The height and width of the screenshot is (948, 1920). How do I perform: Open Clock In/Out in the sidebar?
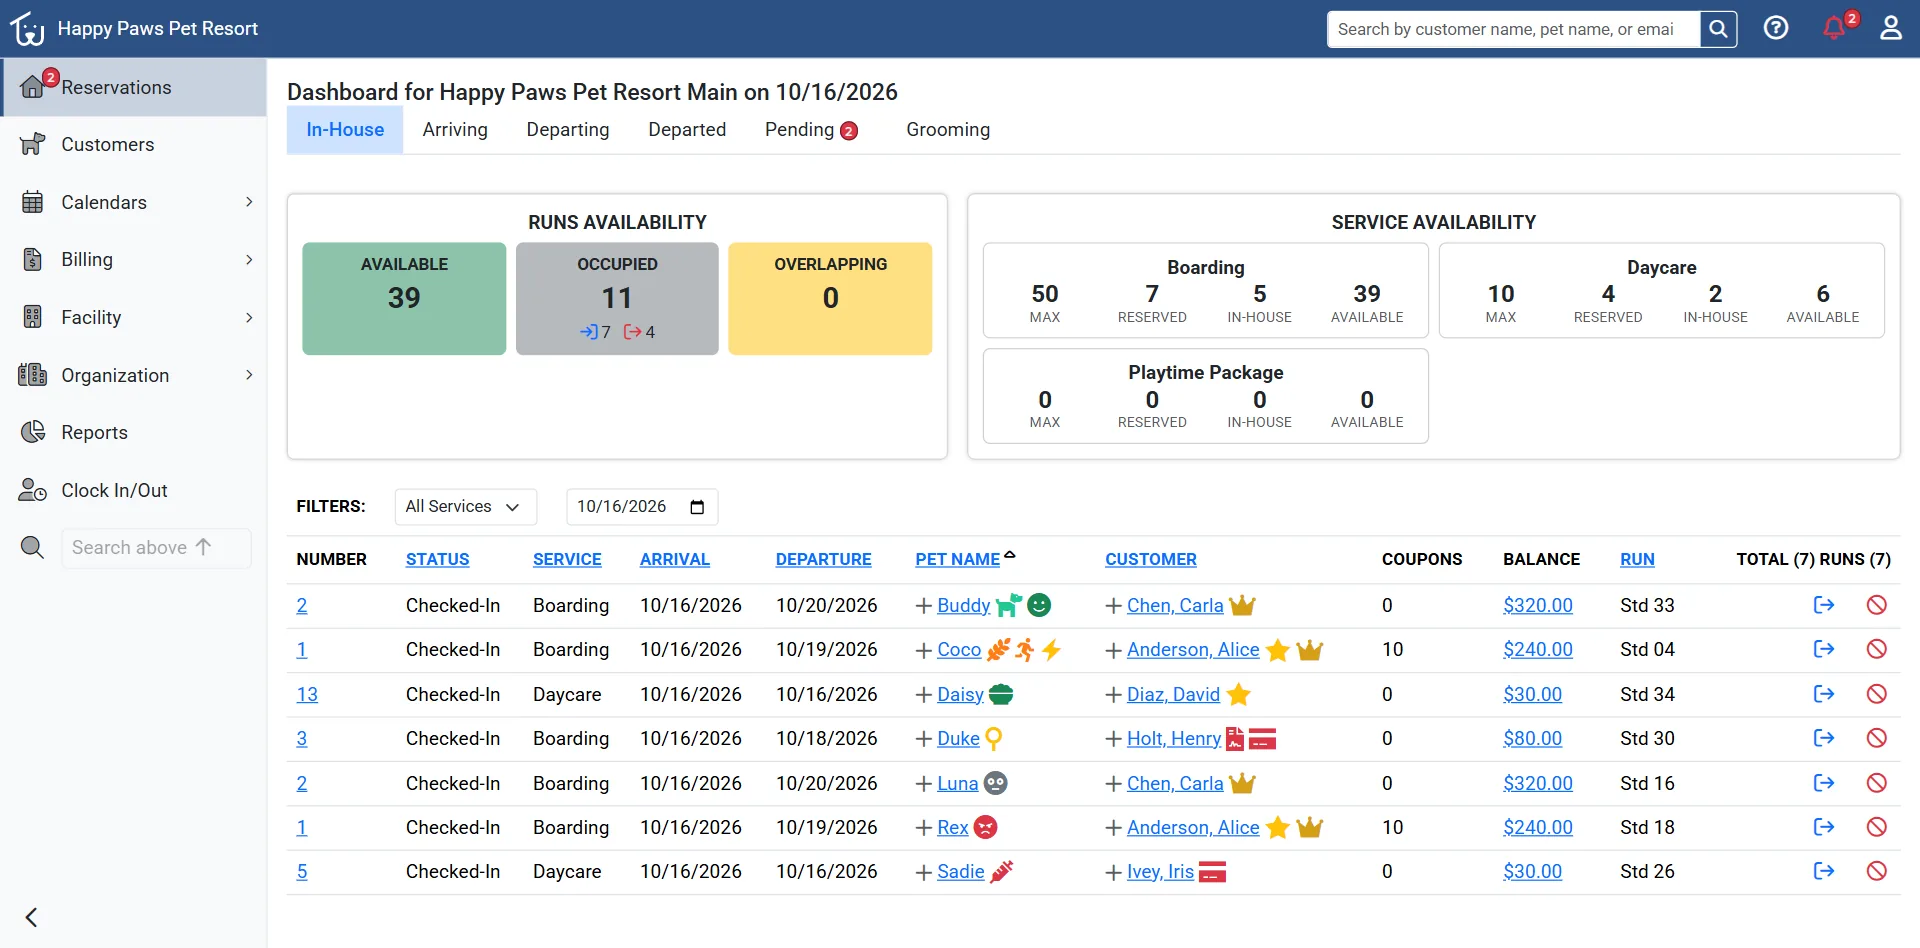point(134,491)
